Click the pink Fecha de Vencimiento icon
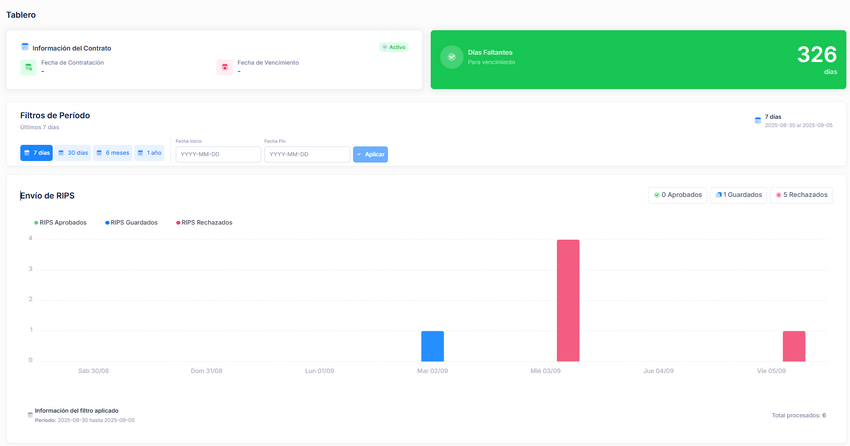The width and height of the screenshot is (850, 446). [225, 67]
